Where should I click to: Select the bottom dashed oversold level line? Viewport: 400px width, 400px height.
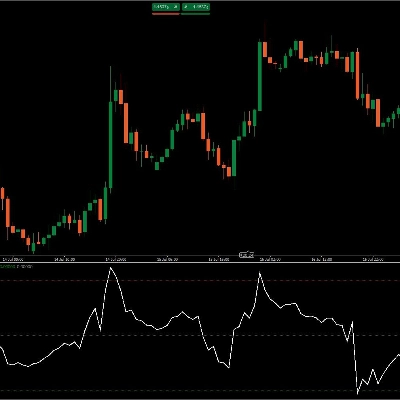[200, 390]
